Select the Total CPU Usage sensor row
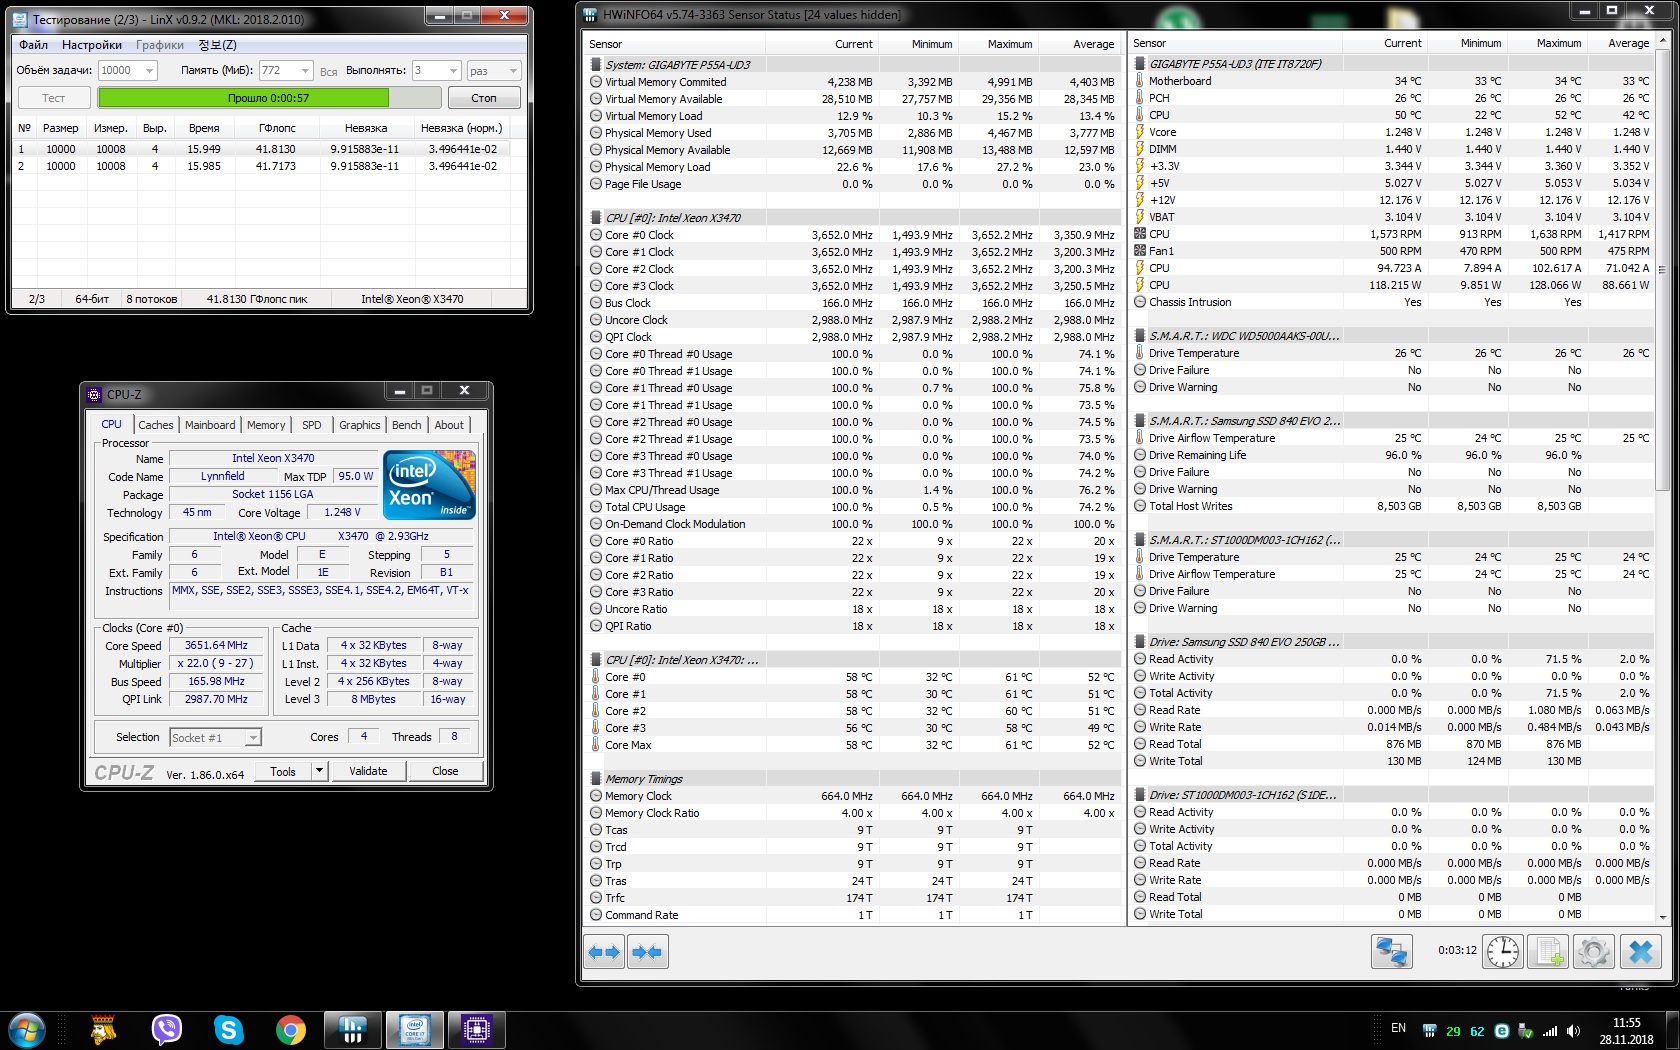Viewport: 1680px width, 1050px height. tap(852, 507)
